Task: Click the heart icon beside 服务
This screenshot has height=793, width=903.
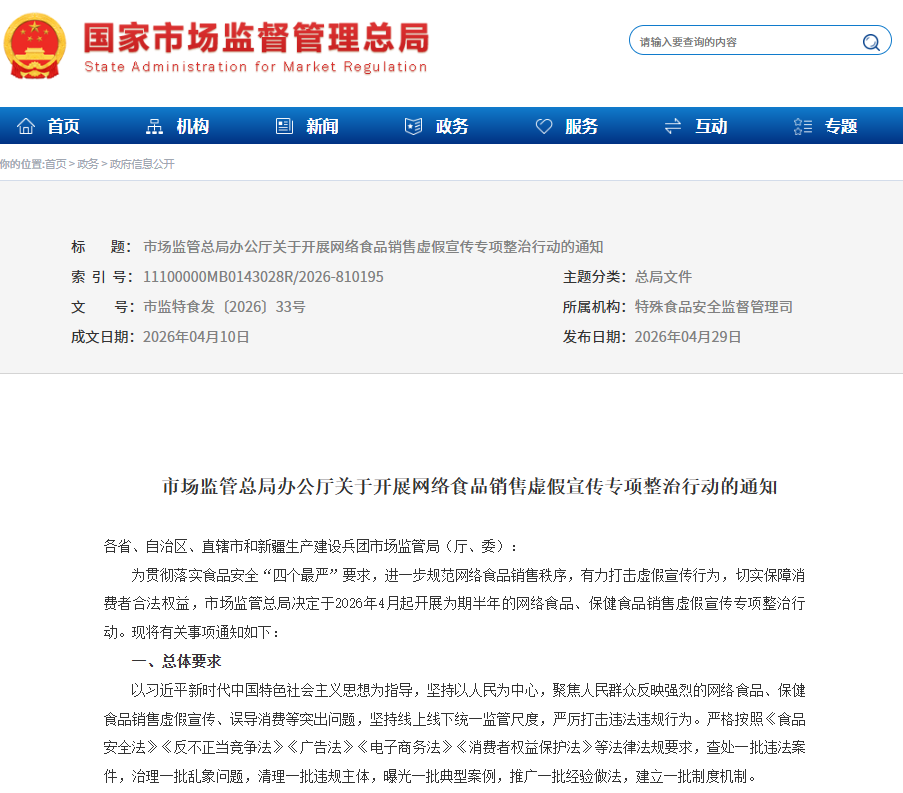Action: point(544,126)
